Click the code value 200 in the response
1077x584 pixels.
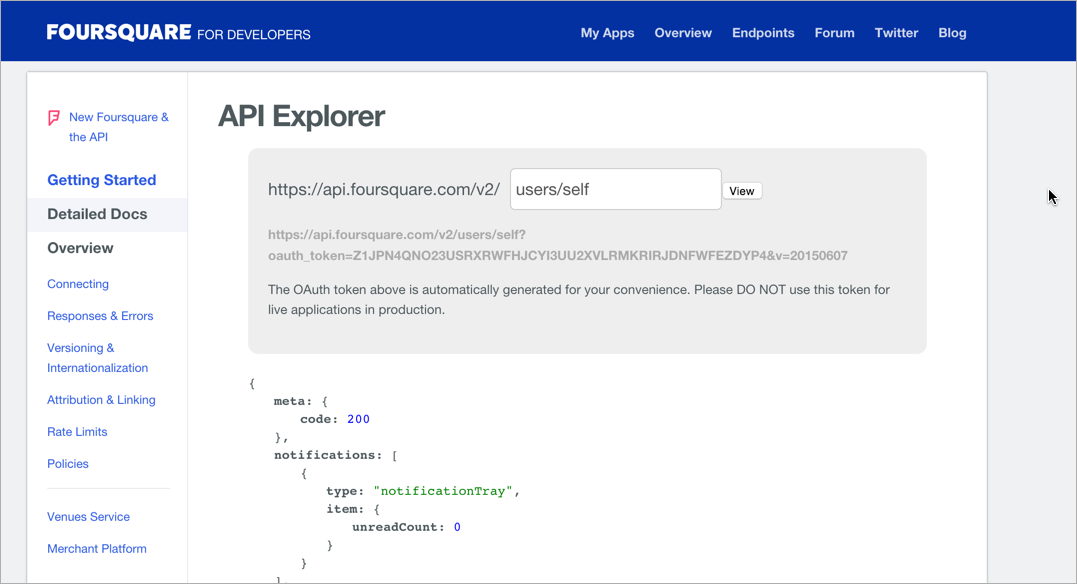(x=359, y=419)
